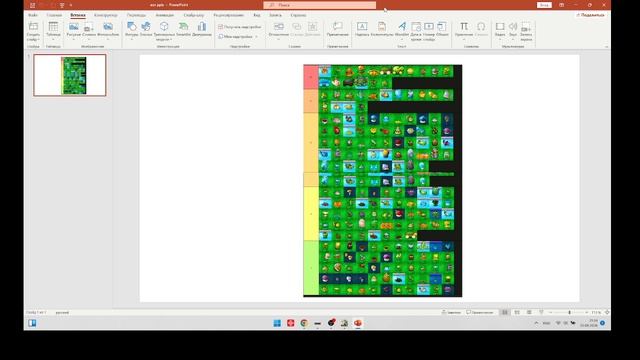Start Slide Show from status bar

coord(541,312)
